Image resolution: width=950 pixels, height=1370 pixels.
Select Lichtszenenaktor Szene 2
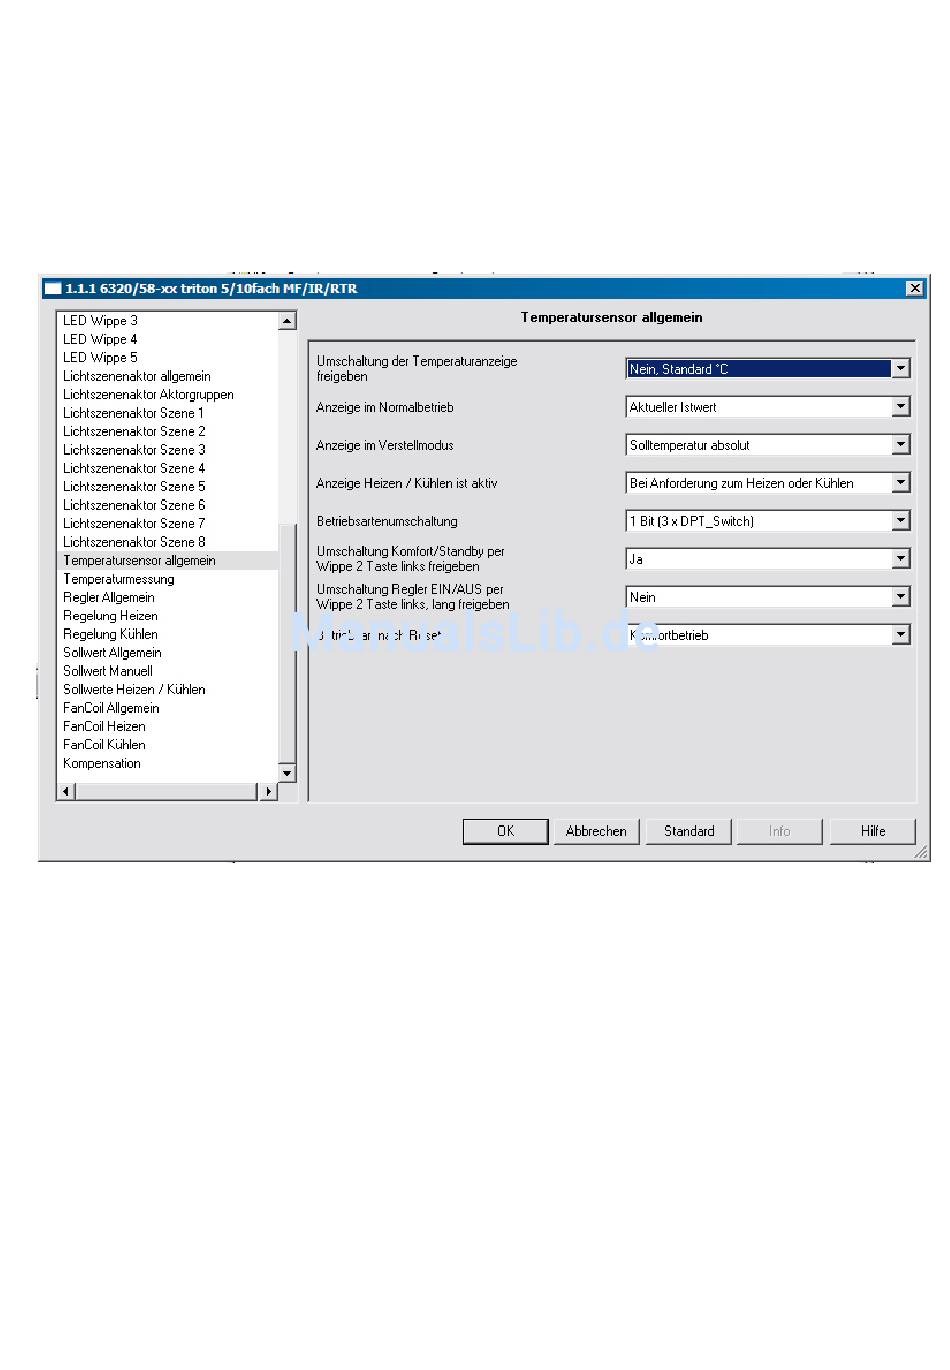134,431
